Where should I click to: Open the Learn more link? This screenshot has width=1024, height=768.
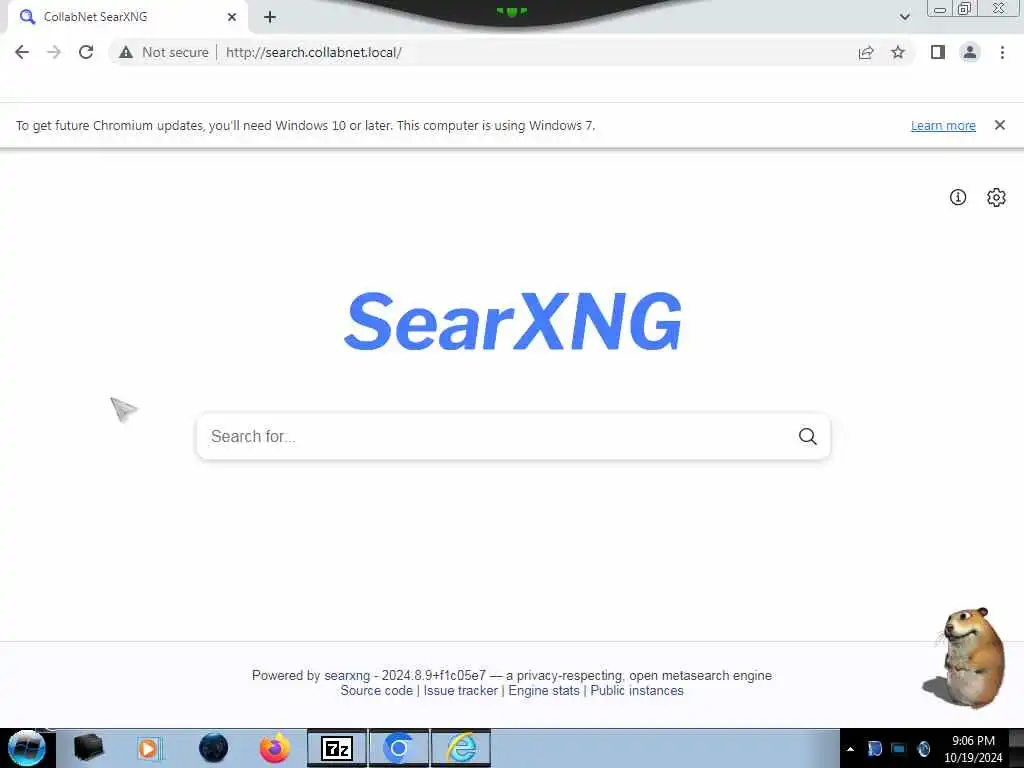coord(943,125)
